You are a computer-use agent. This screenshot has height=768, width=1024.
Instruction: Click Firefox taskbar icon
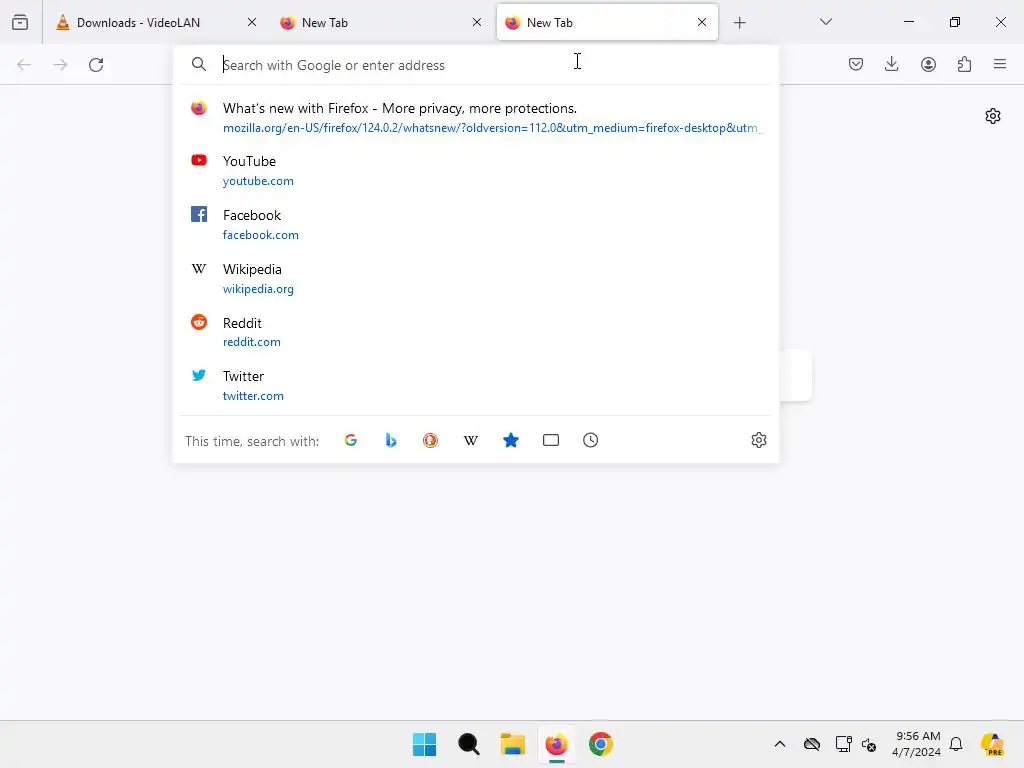pyautogui.click(x=556, y=744)
